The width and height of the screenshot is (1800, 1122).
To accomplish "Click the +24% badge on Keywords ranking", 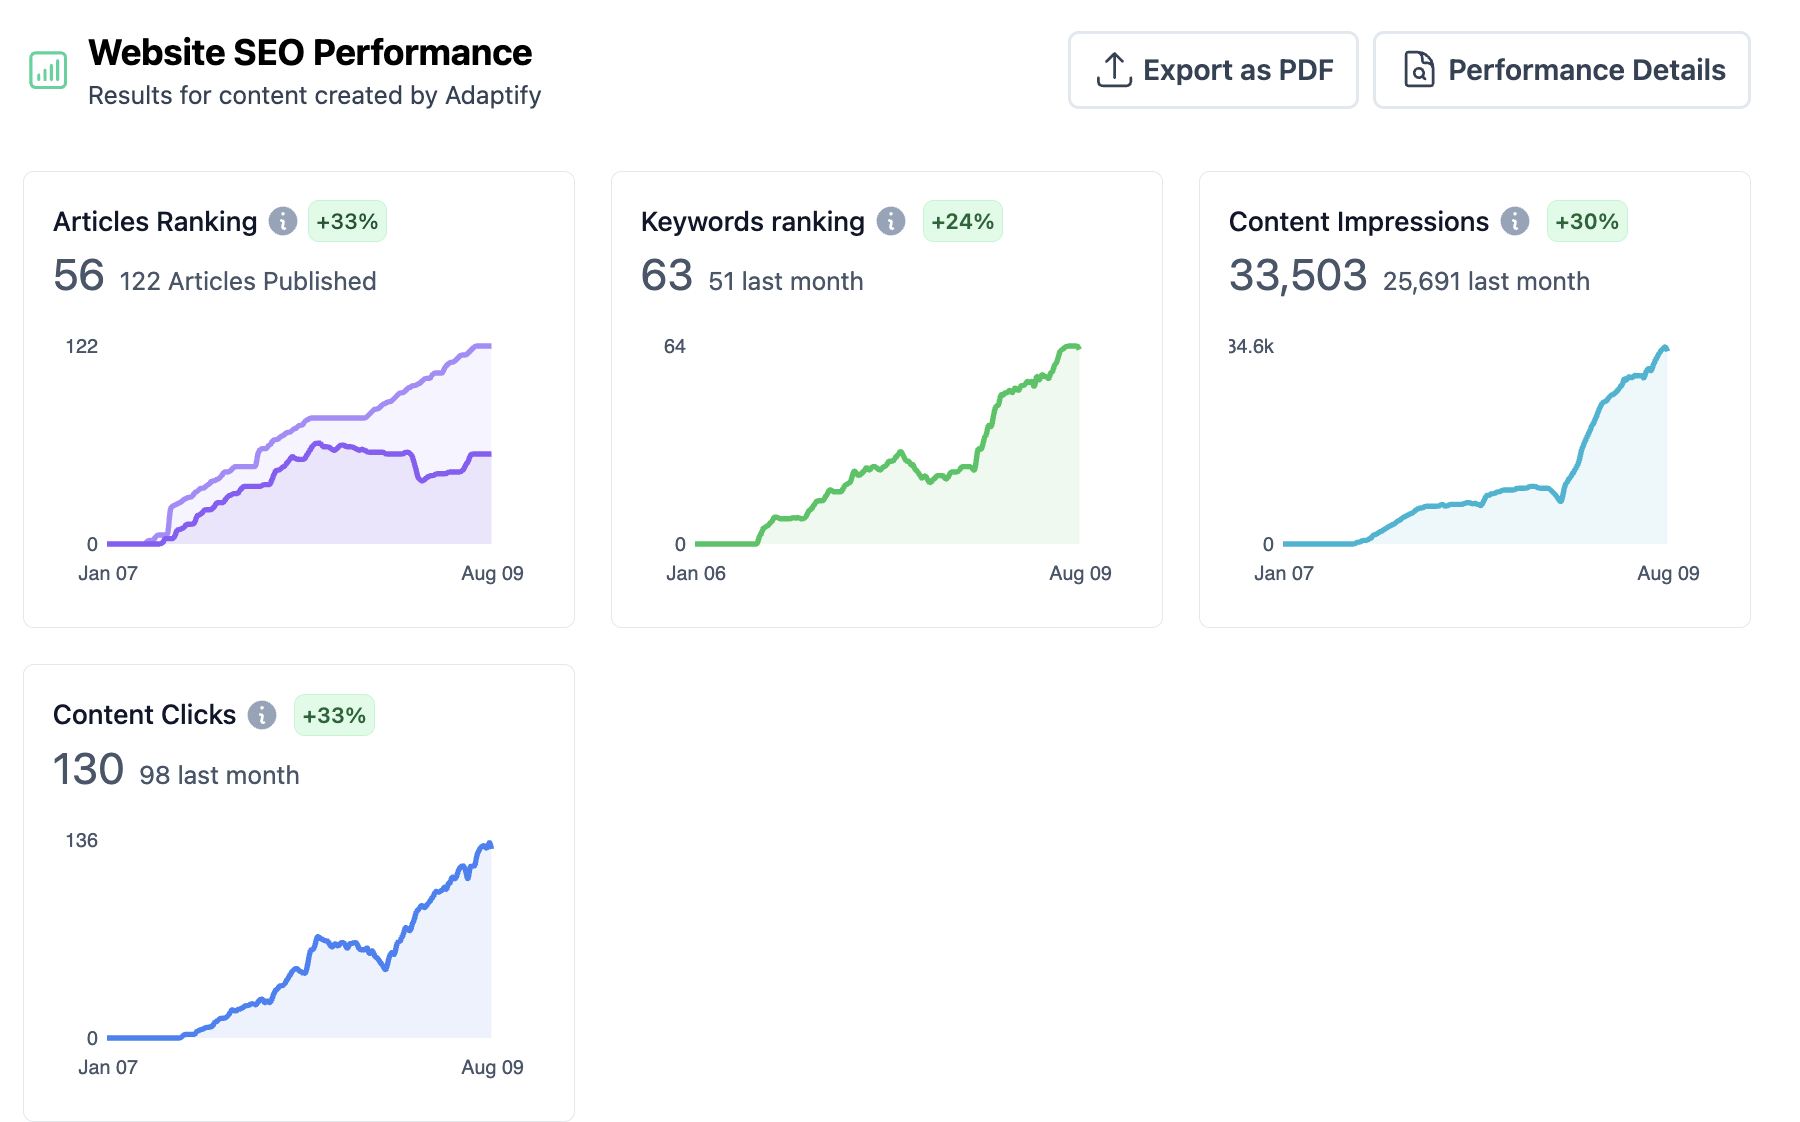I will [962, 222].
